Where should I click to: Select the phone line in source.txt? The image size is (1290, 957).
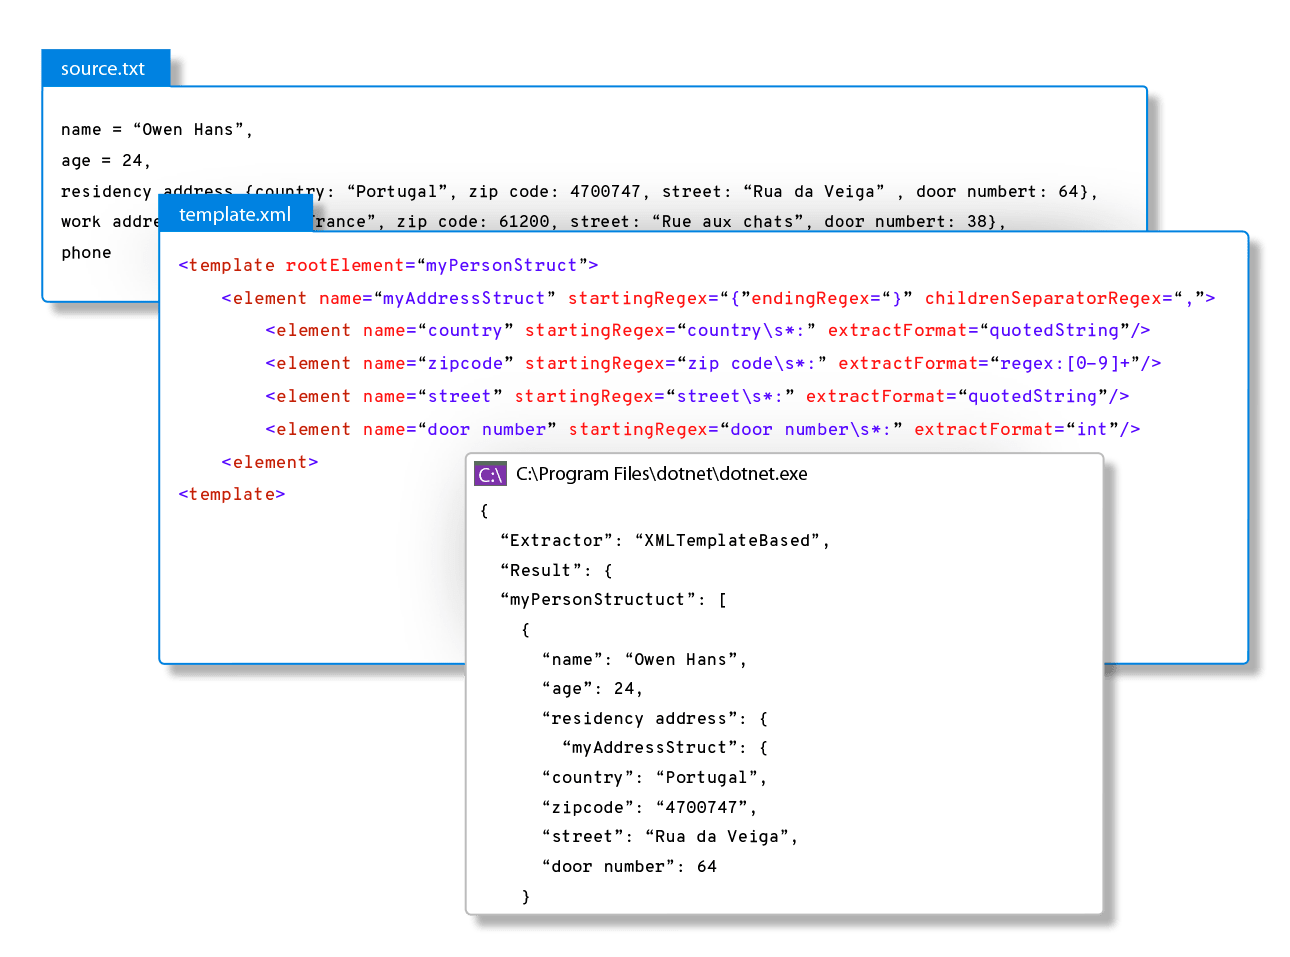pyautogui.click(x=86, y=252)
